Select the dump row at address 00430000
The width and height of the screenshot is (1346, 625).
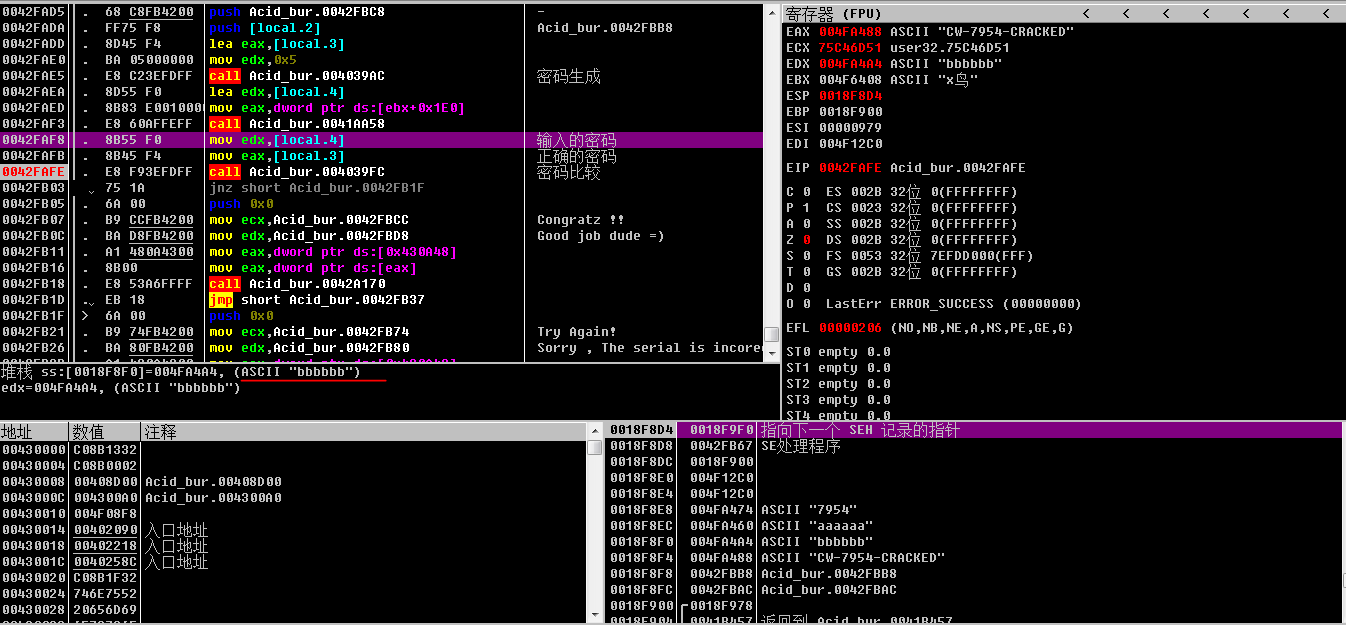click(293, 450)
